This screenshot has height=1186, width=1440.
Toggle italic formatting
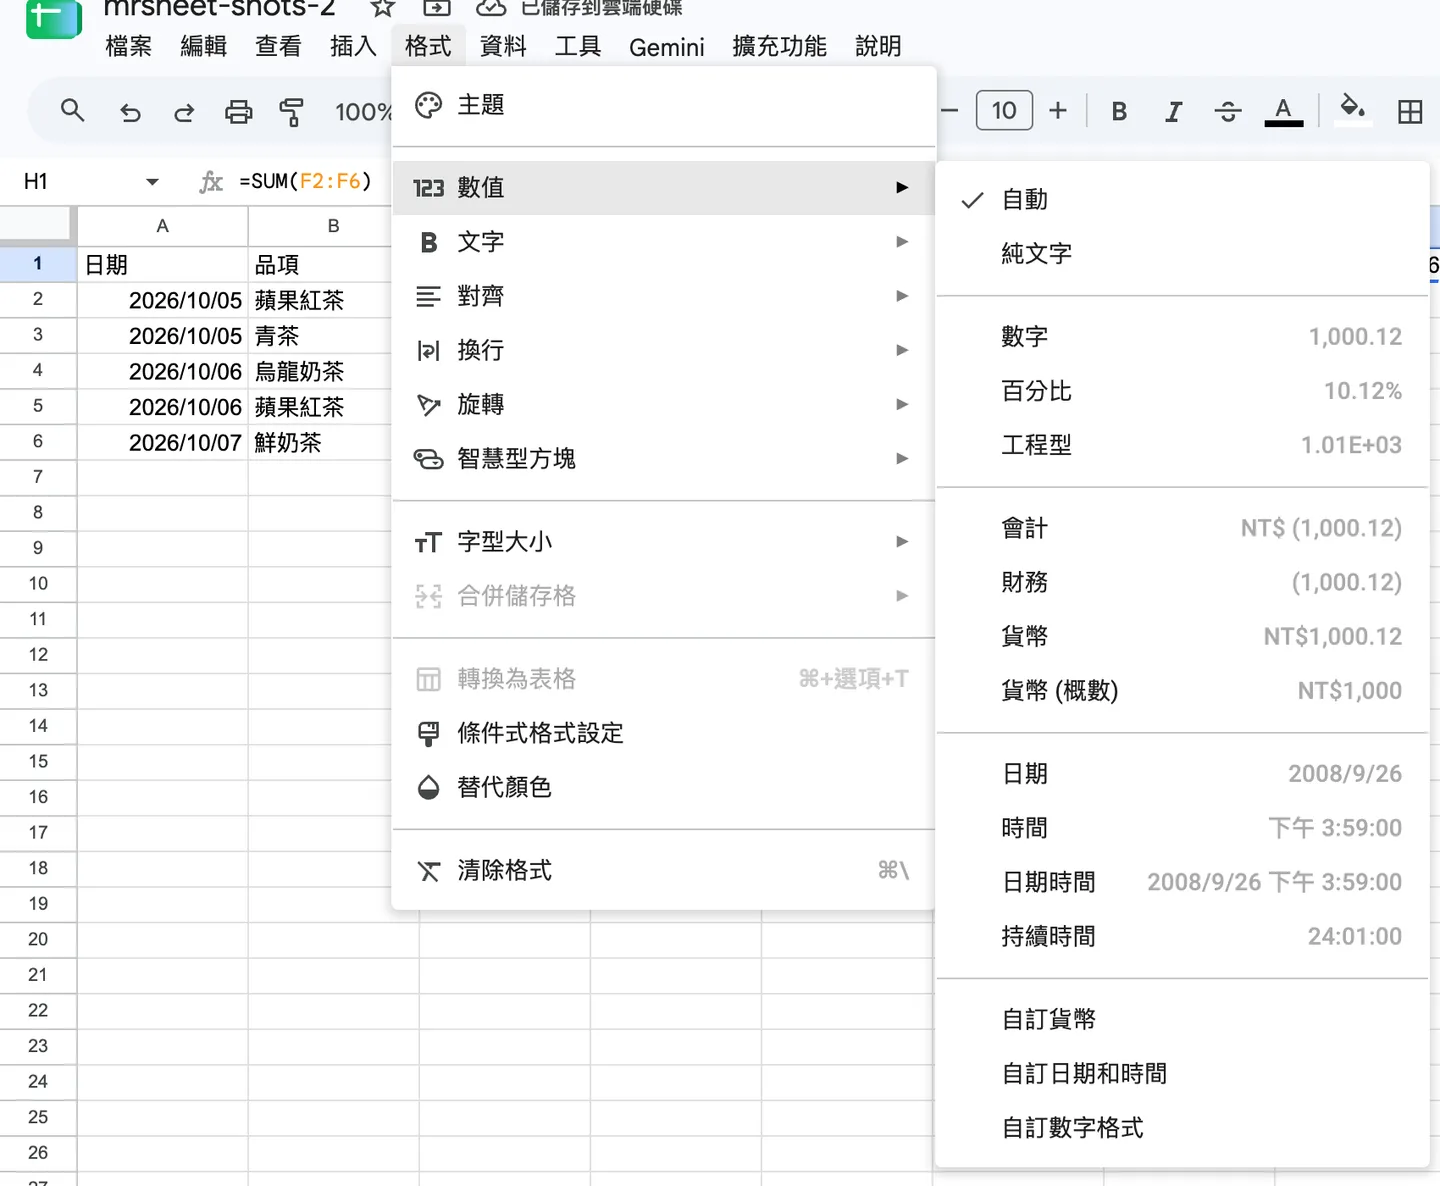click(x=1173, y=111)
